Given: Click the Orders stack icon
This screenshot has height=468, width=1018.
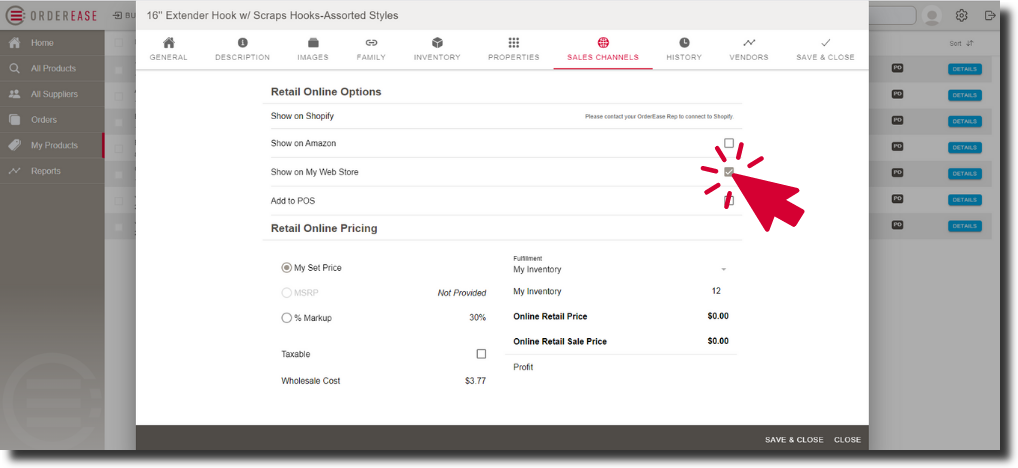Looking at the screenshot, I should click(x=14, y=119).
